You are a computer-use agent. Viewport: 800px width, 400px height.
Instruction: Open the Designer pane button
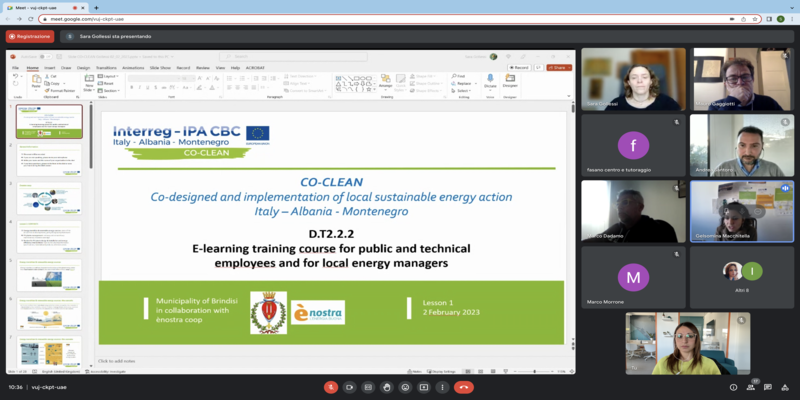point(510,81)
